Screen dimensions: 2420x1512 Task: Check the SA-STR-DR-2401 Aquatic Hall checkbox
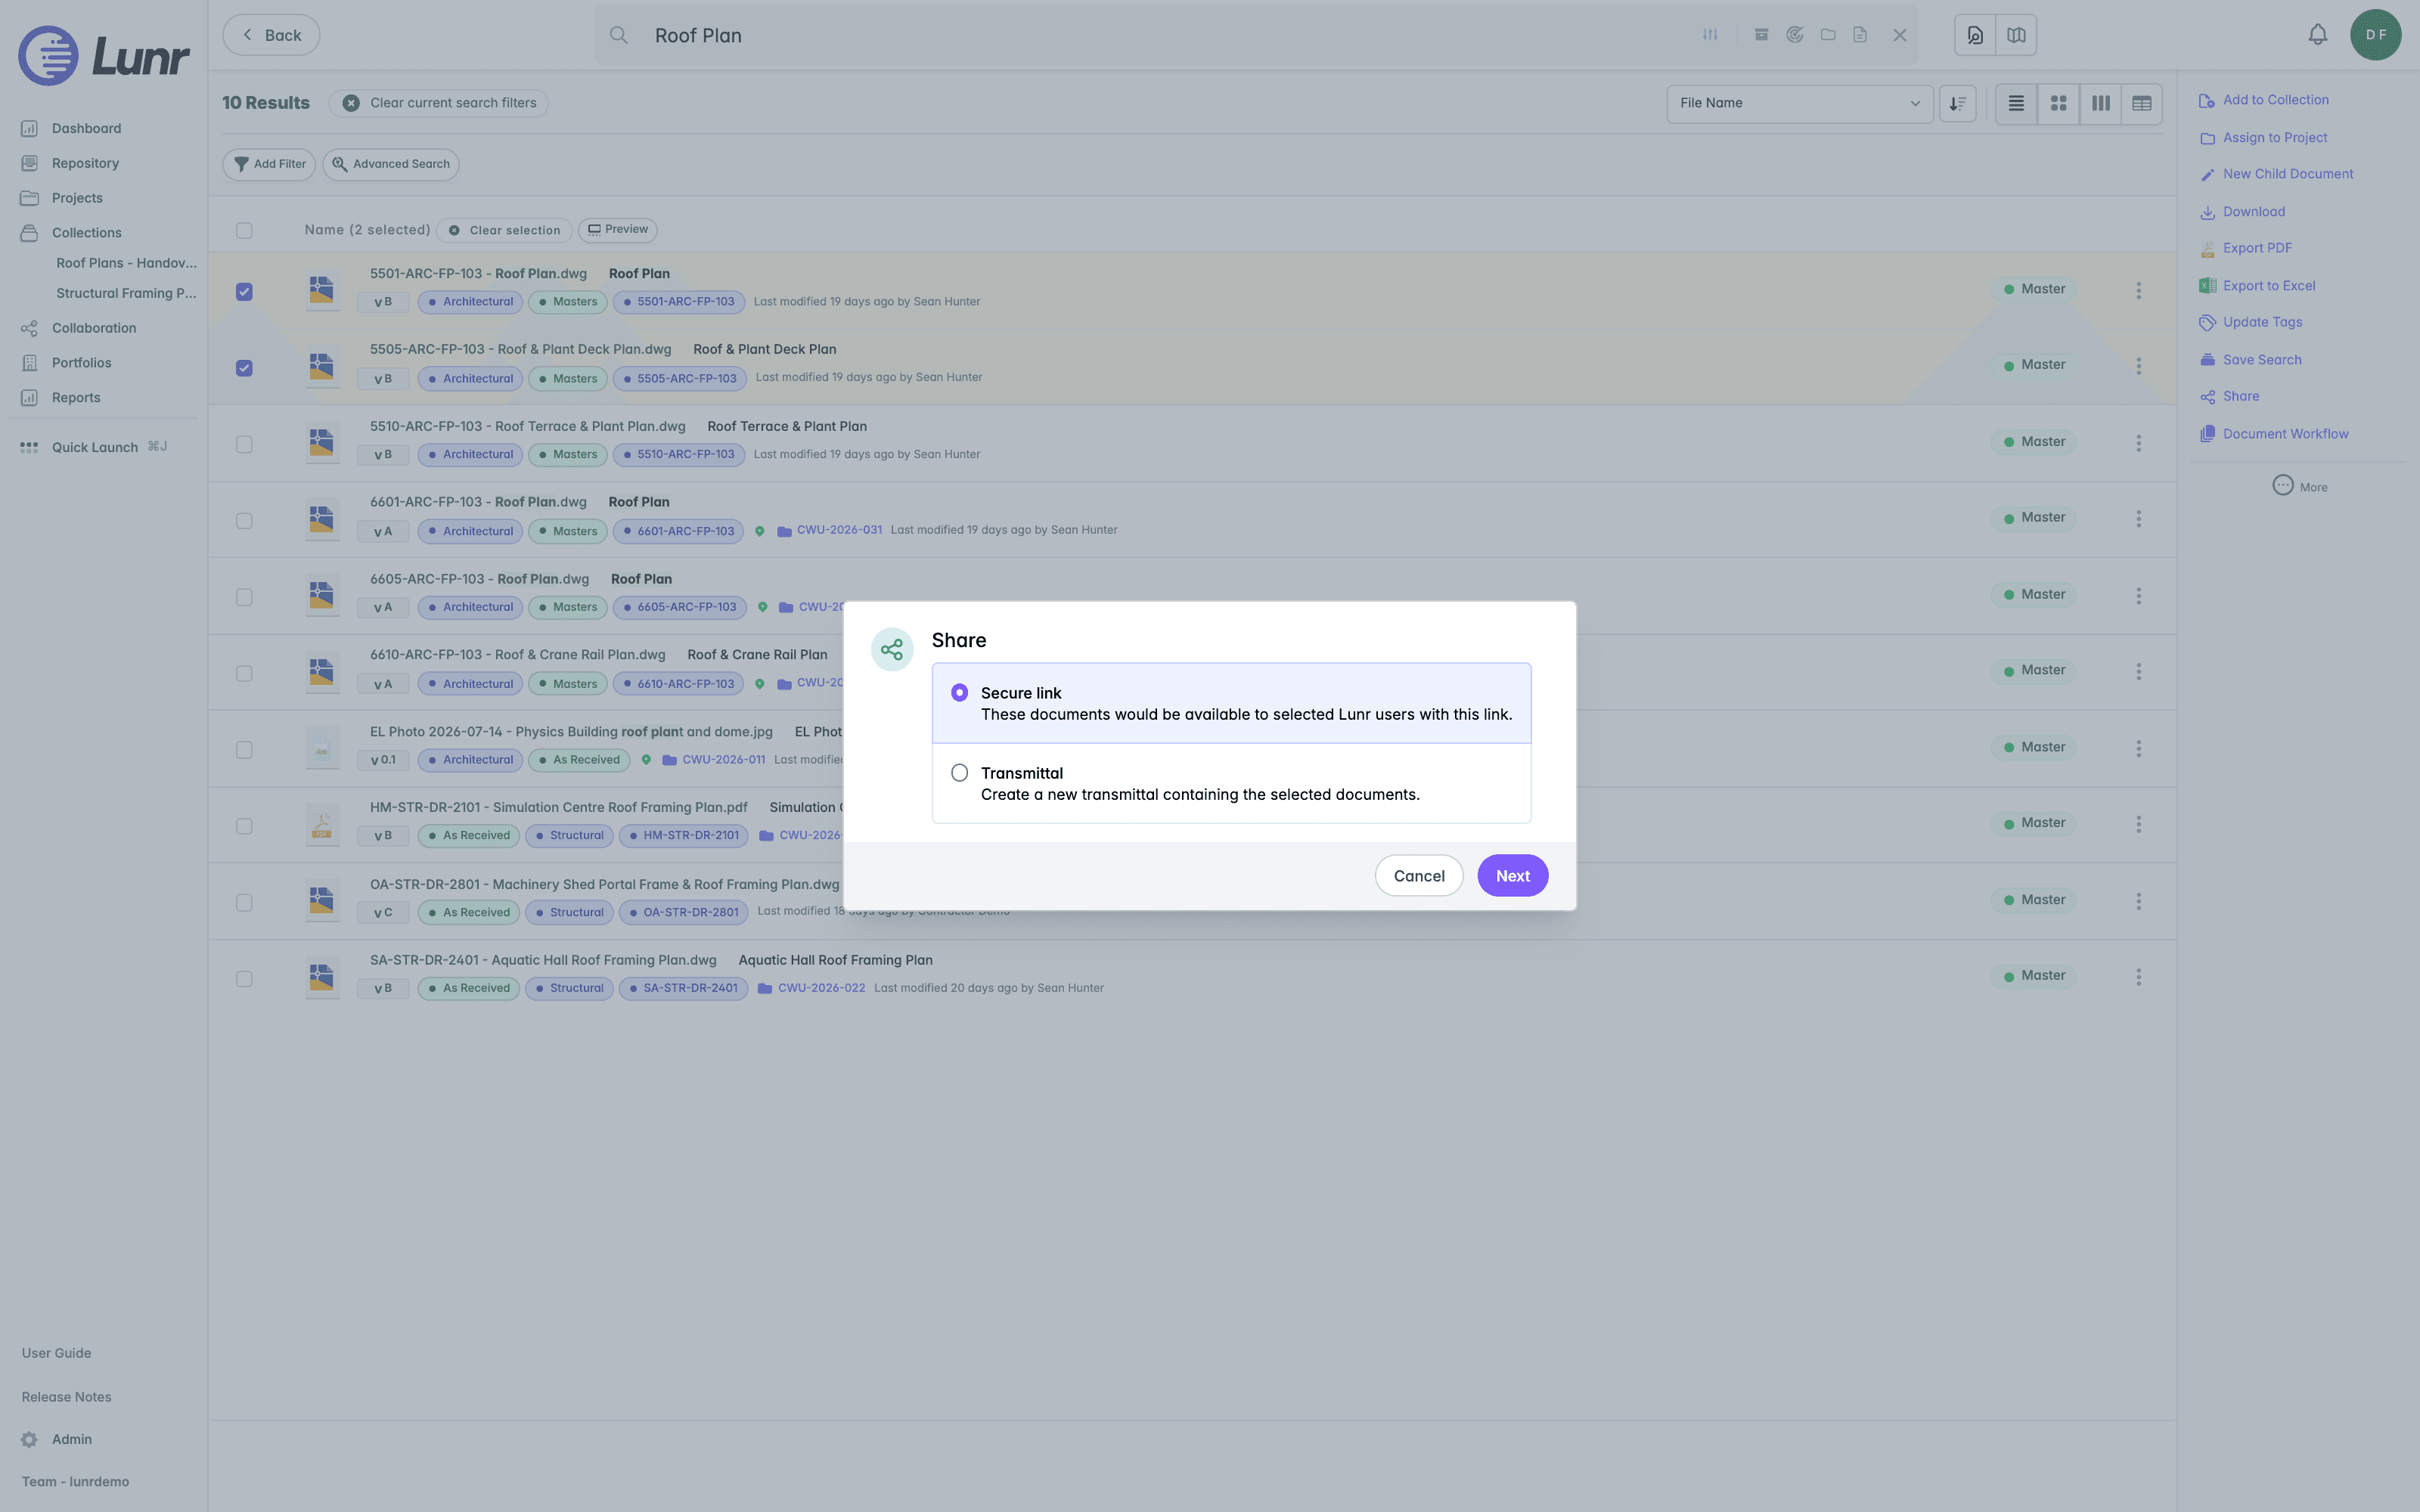coord(244,978)
